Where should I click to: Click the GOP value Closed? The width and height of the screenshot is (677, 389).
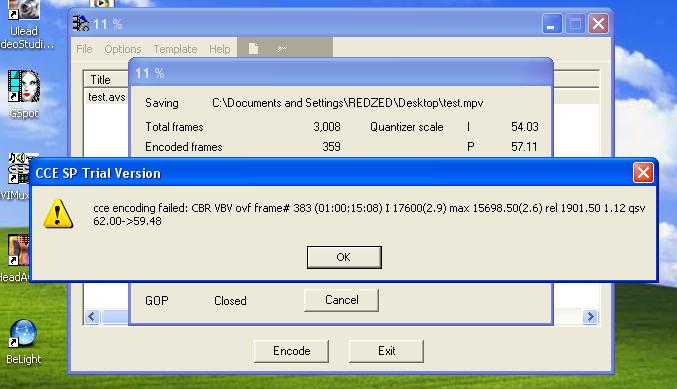[230, 301]
